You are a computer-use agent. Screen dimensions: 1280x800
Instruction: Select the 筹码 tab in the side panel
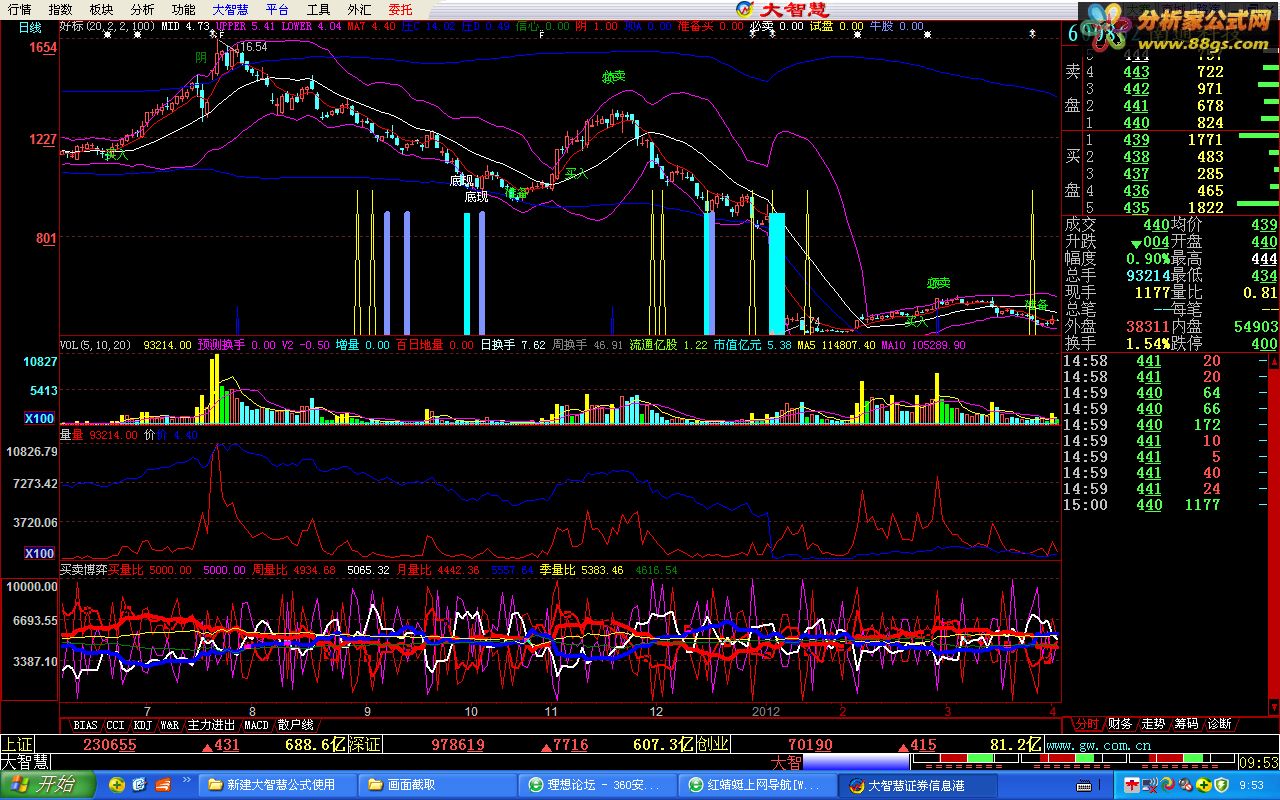pyautogui.click(x=1186, y=724)
